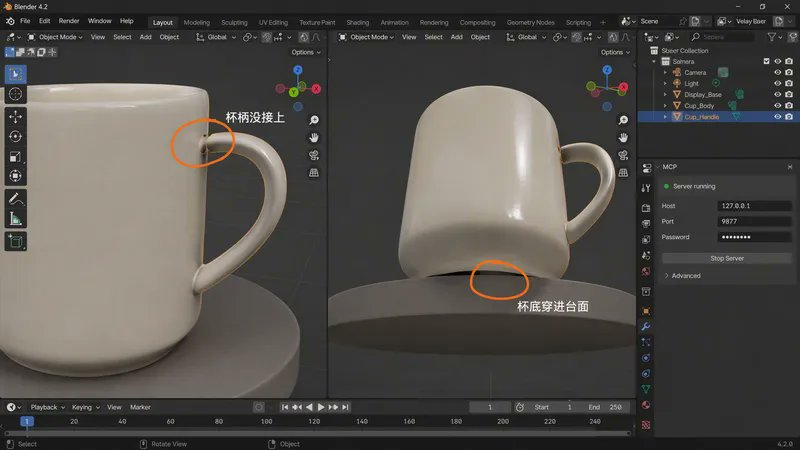
Task: Open the Marker menu in timeline
Action: click(140, 407)
